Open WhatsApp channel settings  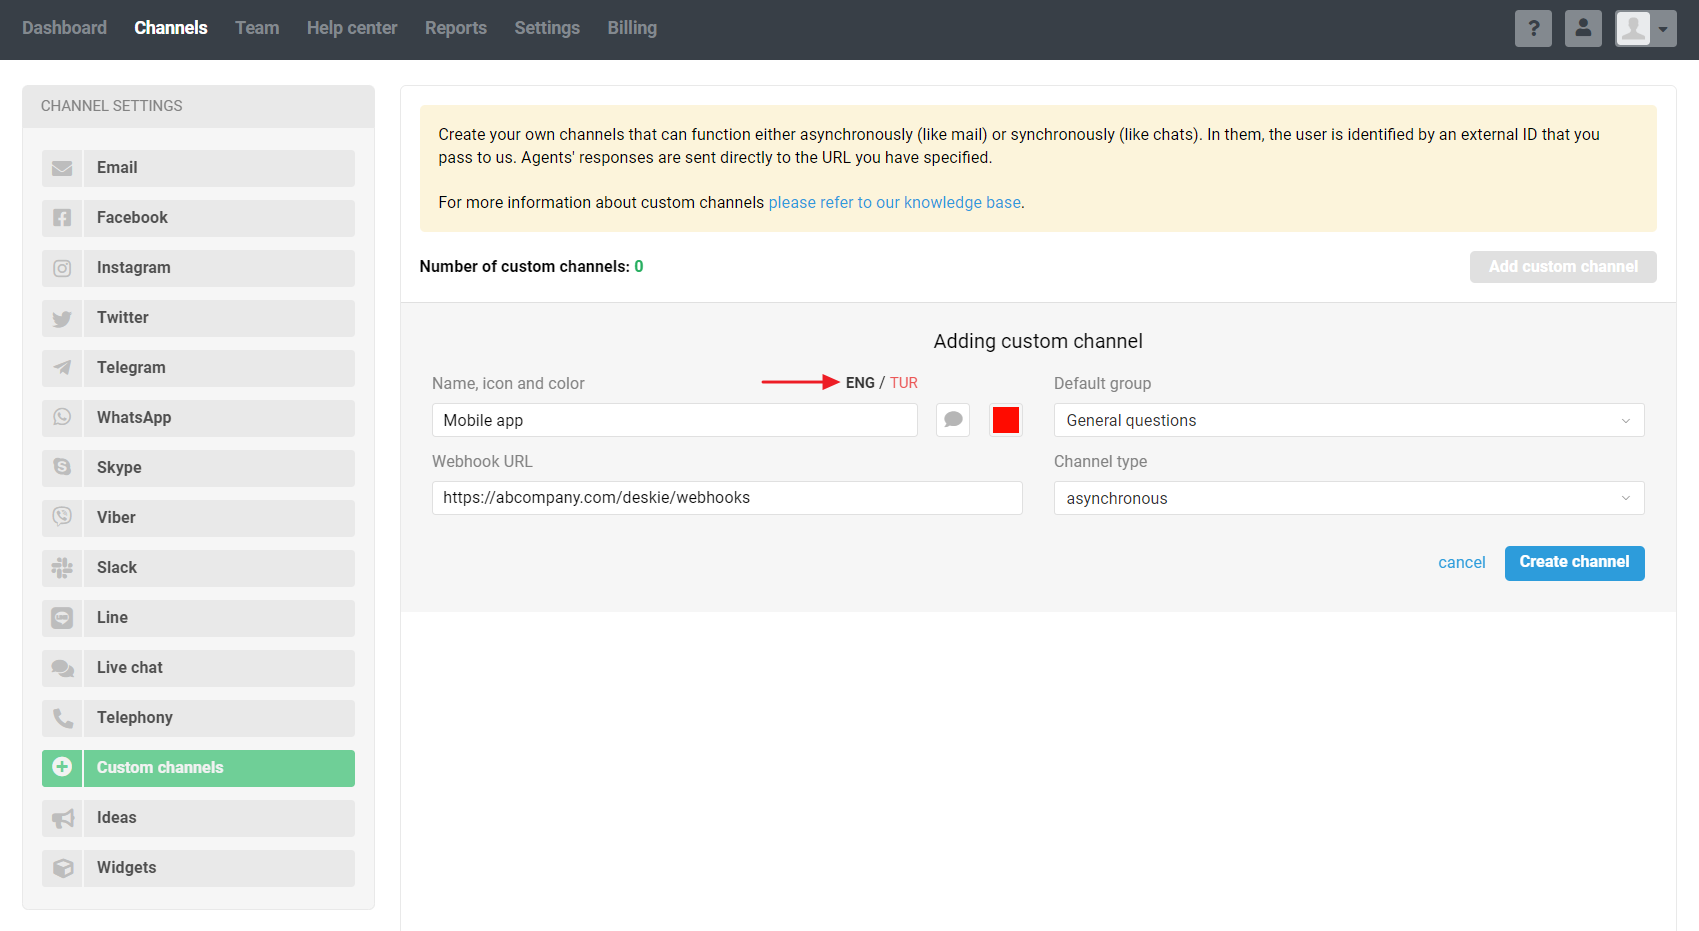[198, 418]
